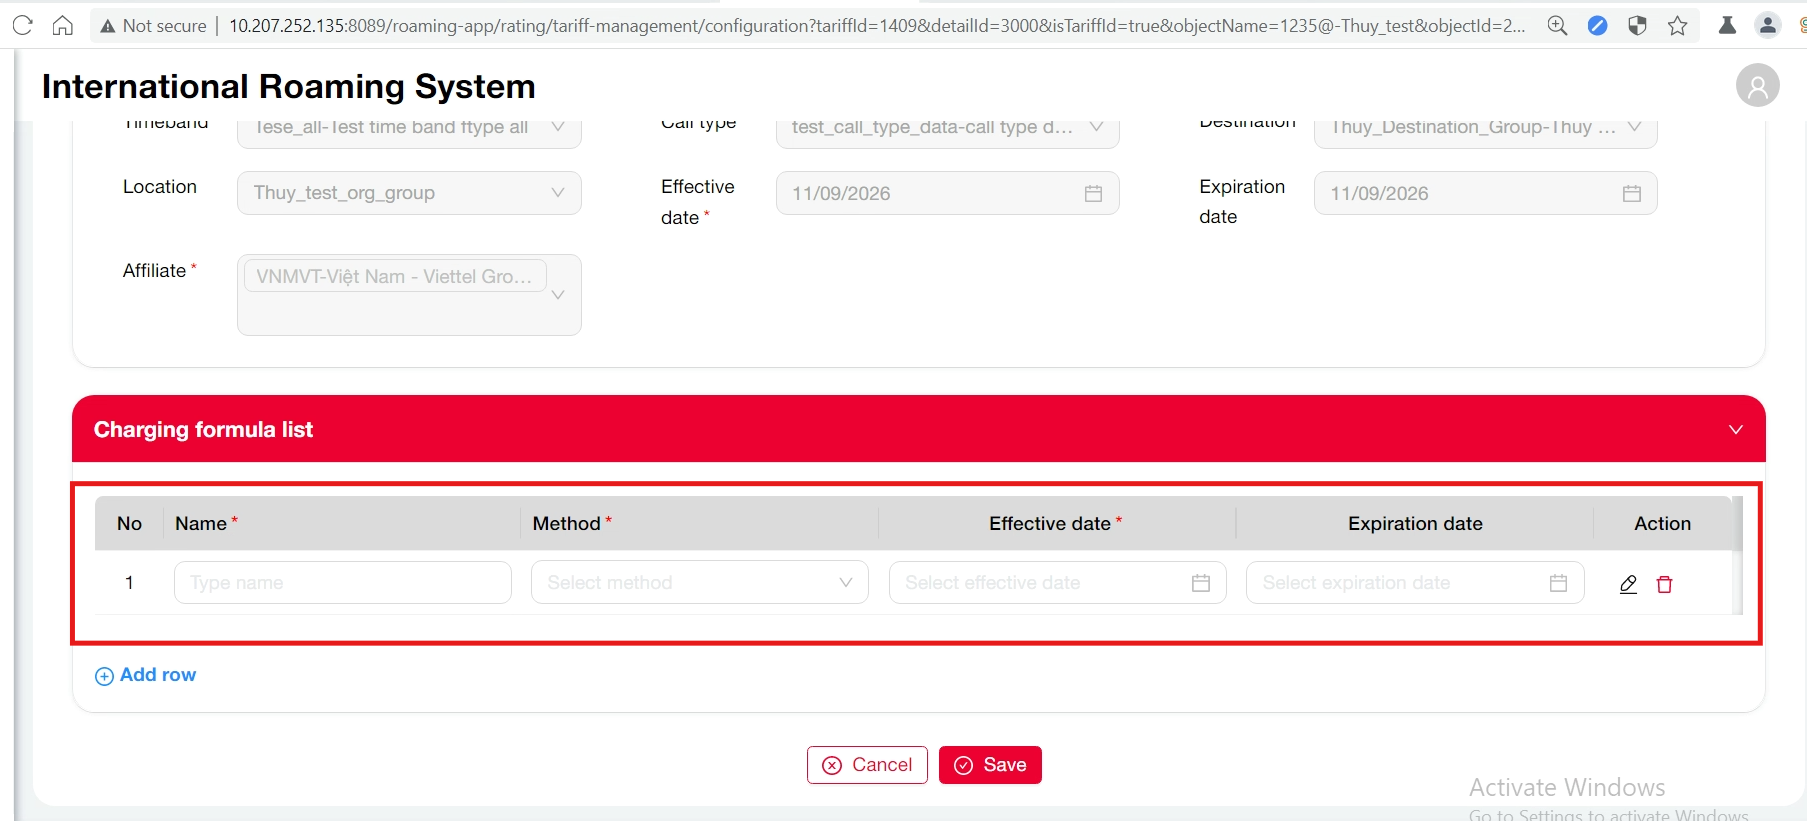Screen dimensions: 1807x821
Task: Open calendar in Select effective date field
Action: click(1200, 583)
